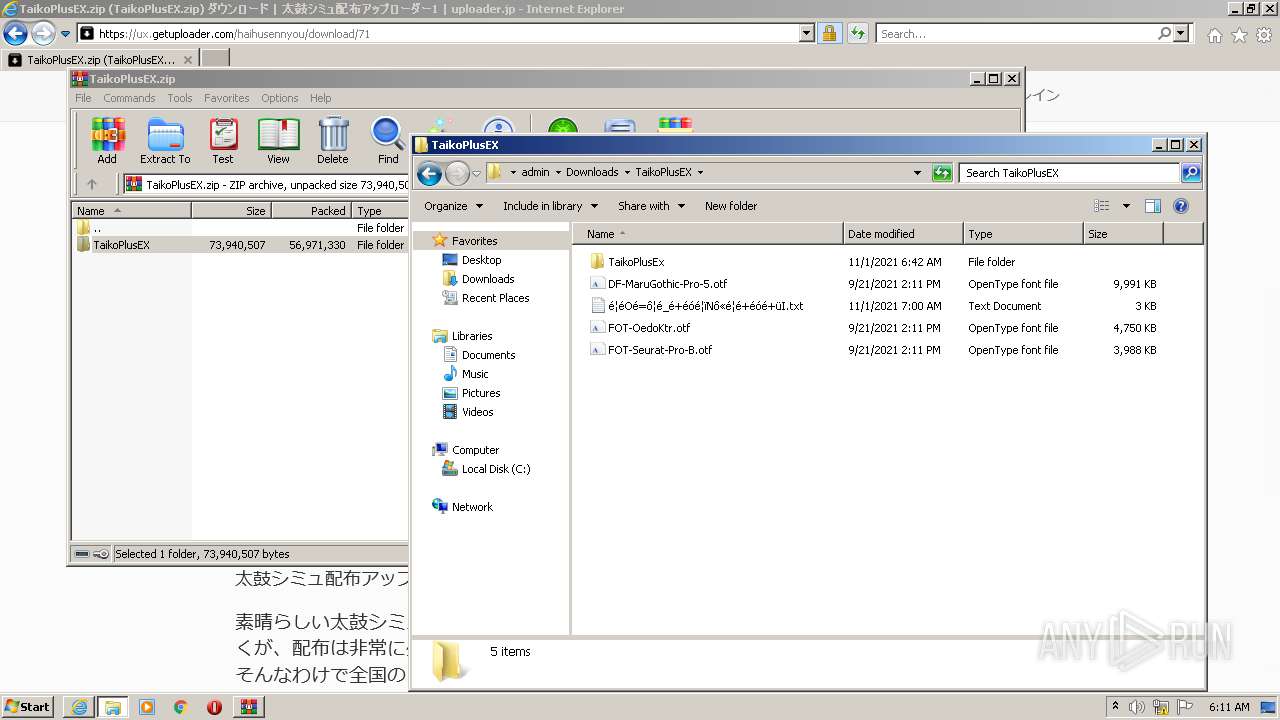1280x720 pixels.
Task: Select TaikoPlusEx folder in Explorer list
Action: [636, 262]
